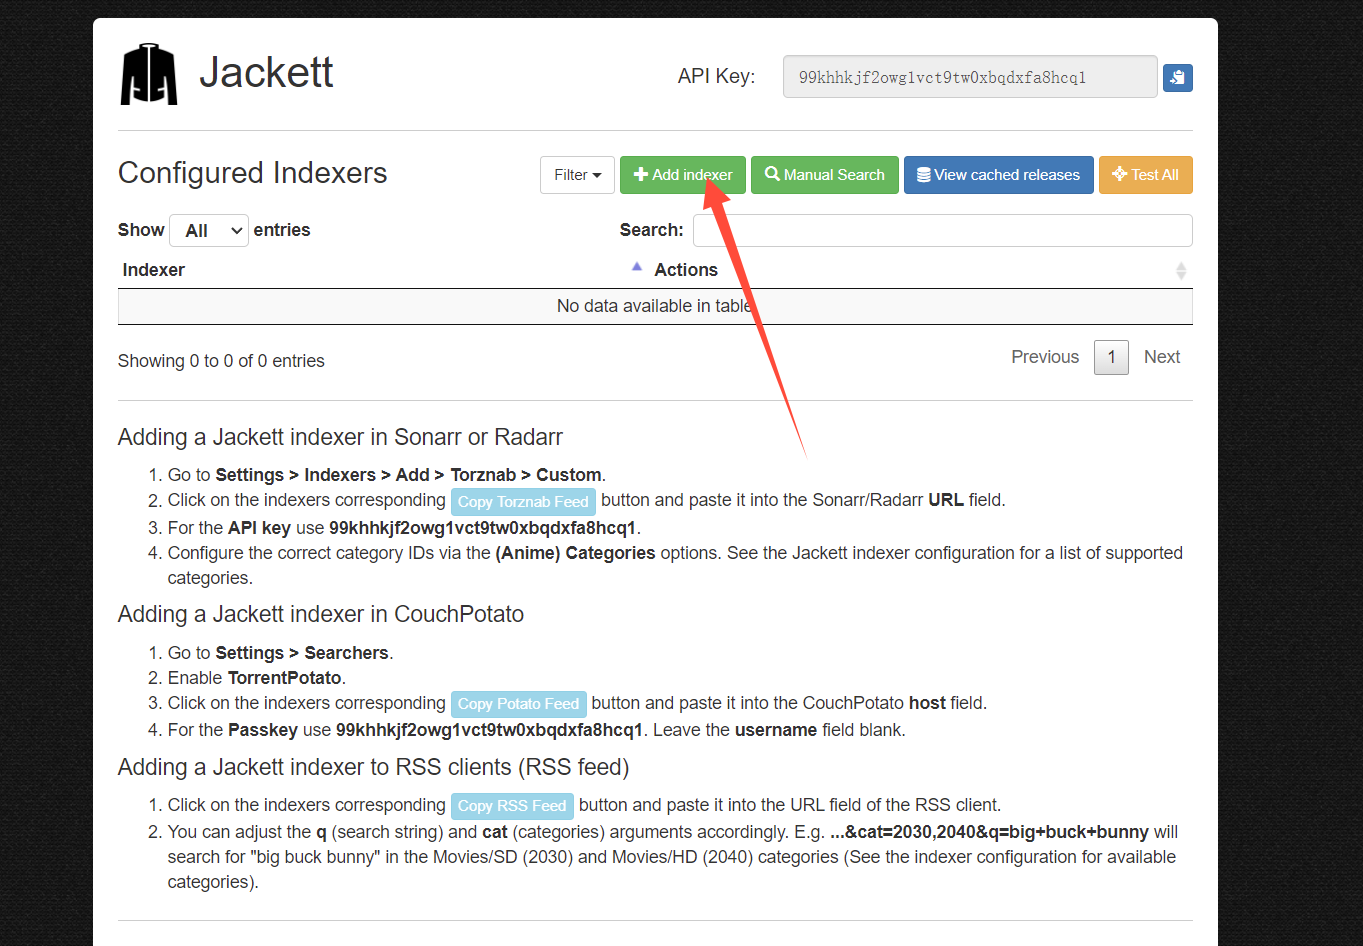
Task: Click the Add indexer button
Action: (683, 175)
